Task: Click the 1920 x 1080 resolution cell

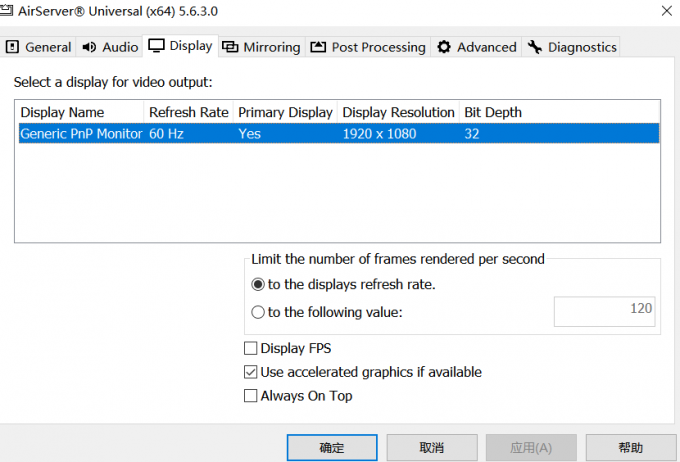Action: tap(379, 134)
